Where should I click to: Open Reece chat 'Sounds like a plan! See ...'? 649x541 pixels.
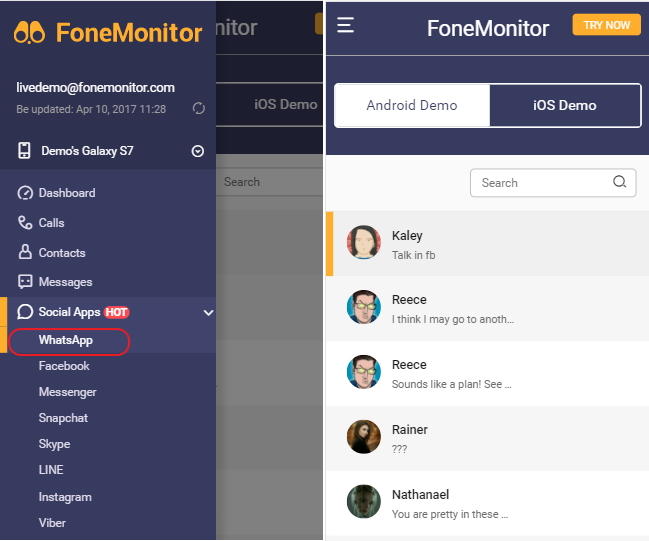point(487,373)
